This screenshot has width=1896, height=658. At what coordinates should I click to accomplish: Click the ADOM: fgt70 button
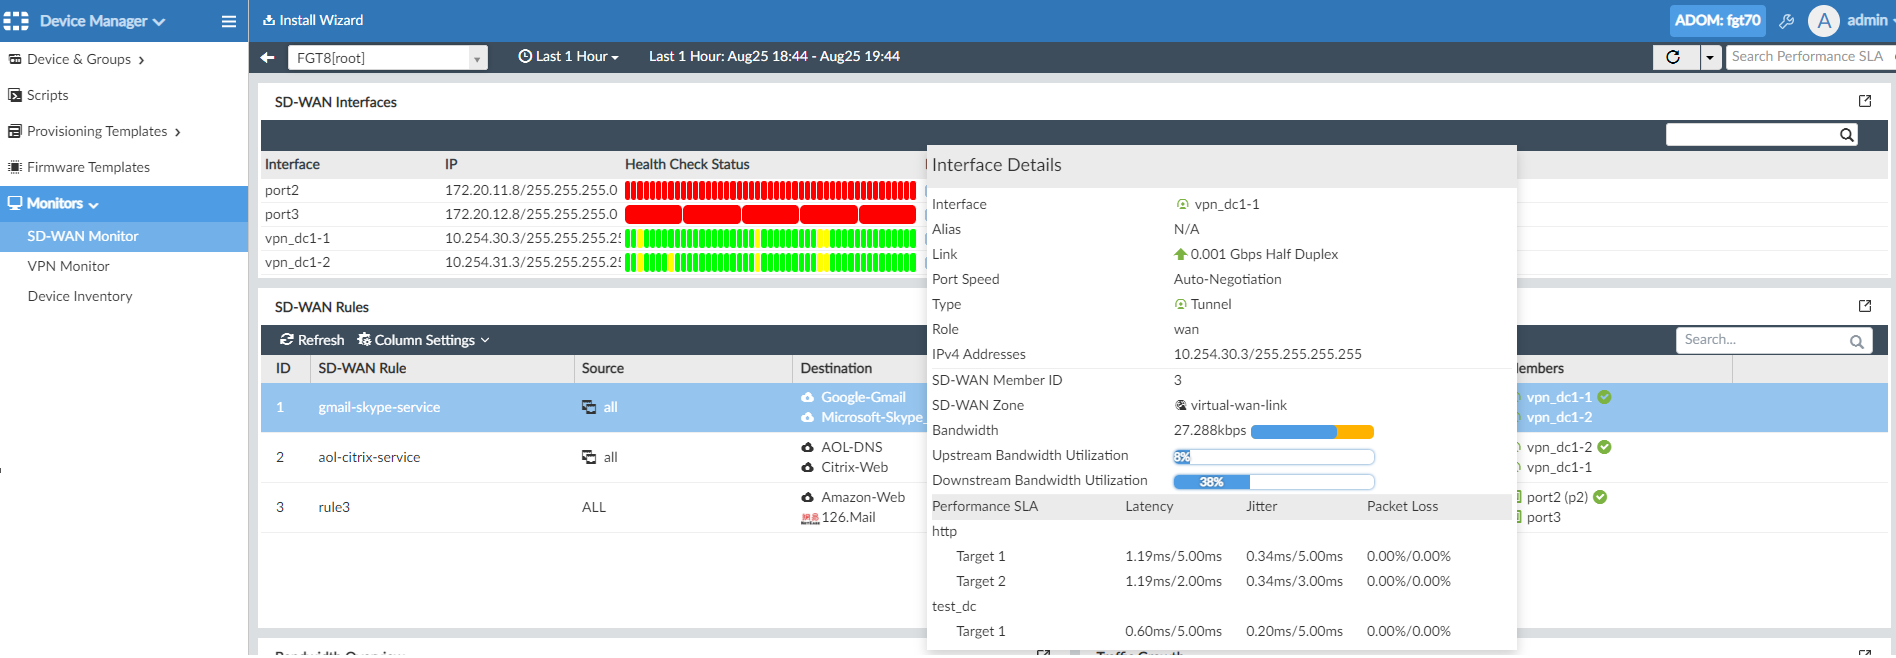click(1717, 21)
